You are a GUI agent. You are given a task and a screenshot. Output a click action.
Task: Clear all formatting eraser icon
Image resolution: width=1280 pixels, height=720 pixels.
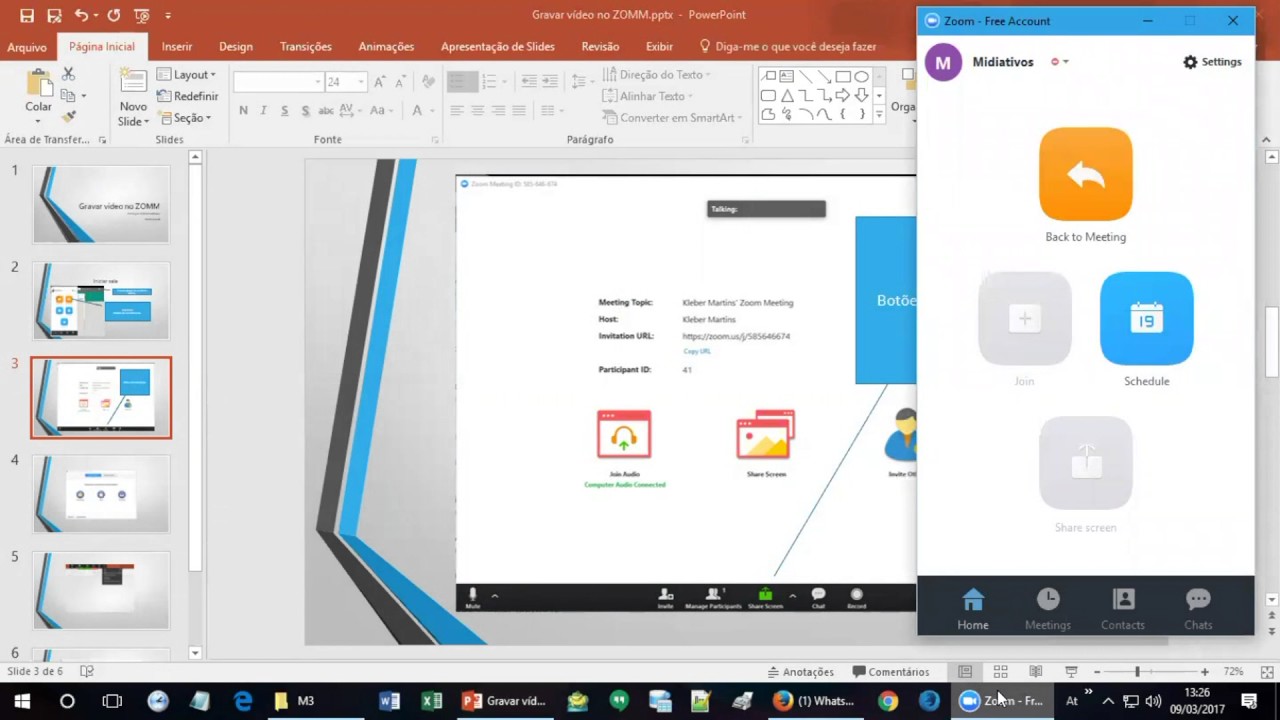point(428,82)
